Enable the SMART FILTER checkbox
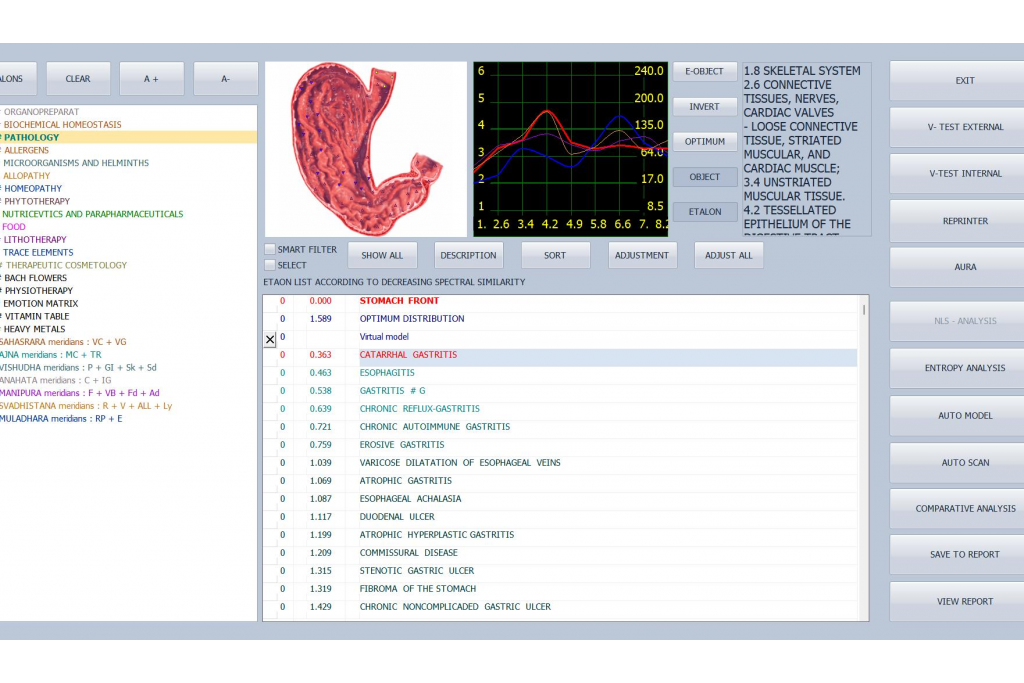Viewport: 1024px width, 683px height. (x=269, y=249)
